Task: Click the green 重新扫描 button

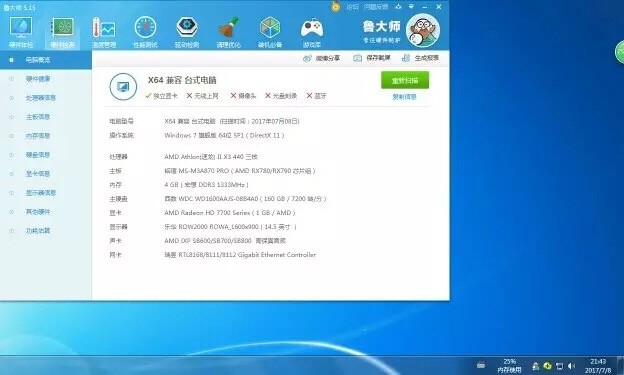Action: [405, 80]
